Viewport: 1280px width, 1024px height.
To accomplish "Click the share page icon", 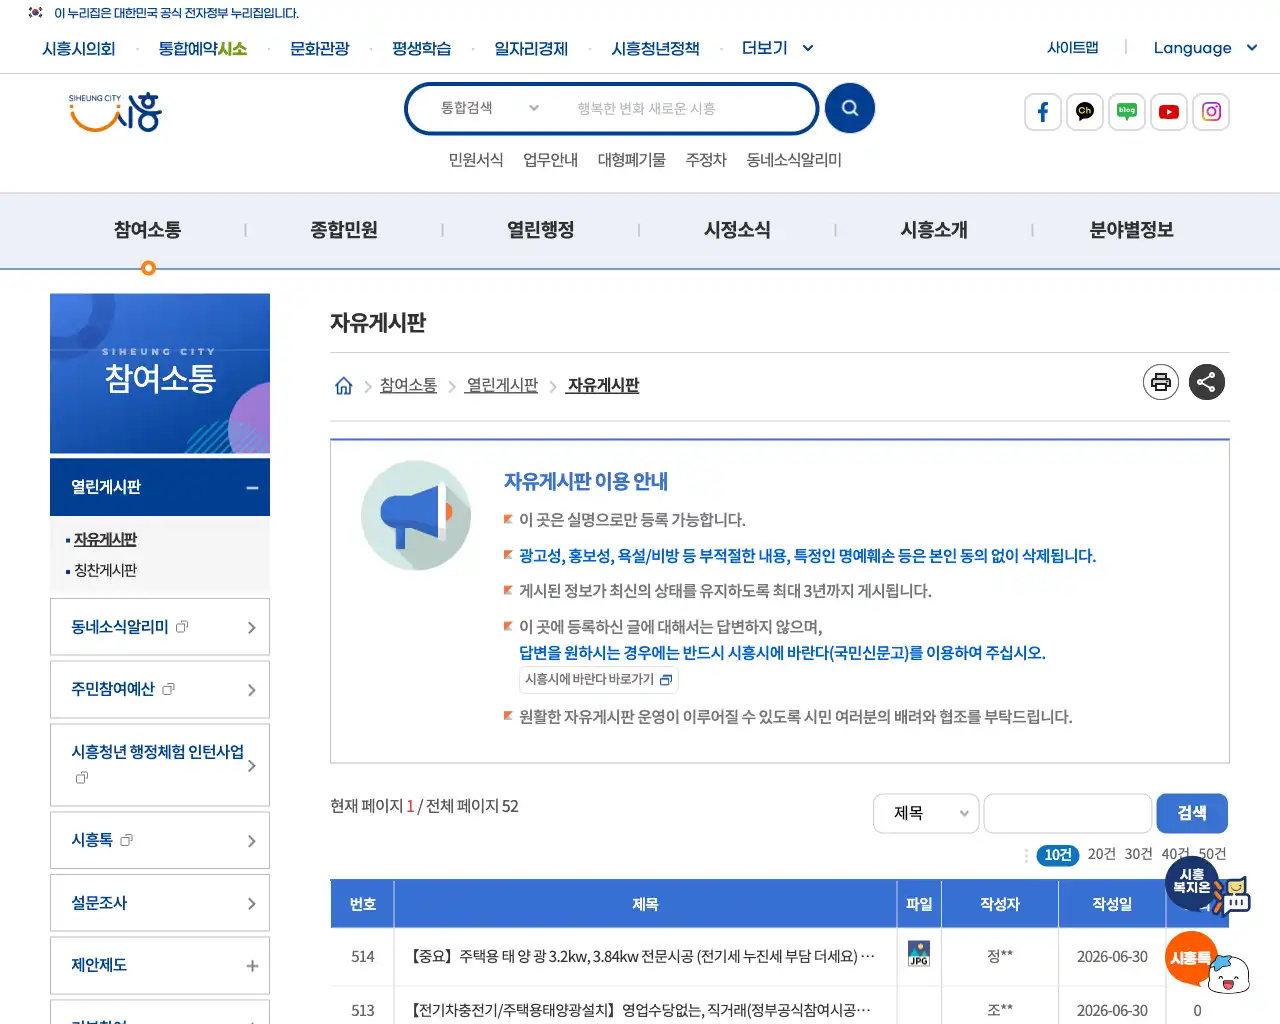I will (1207, 382).
